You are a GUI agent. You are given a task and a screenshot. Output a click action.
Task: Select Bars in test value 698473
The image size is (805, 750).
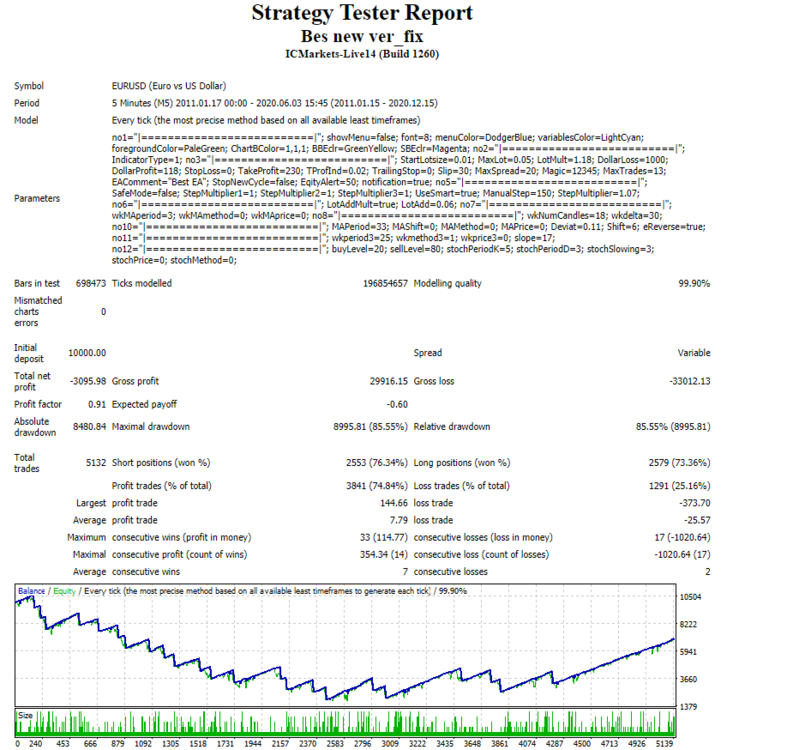click(x=91, y=283)
